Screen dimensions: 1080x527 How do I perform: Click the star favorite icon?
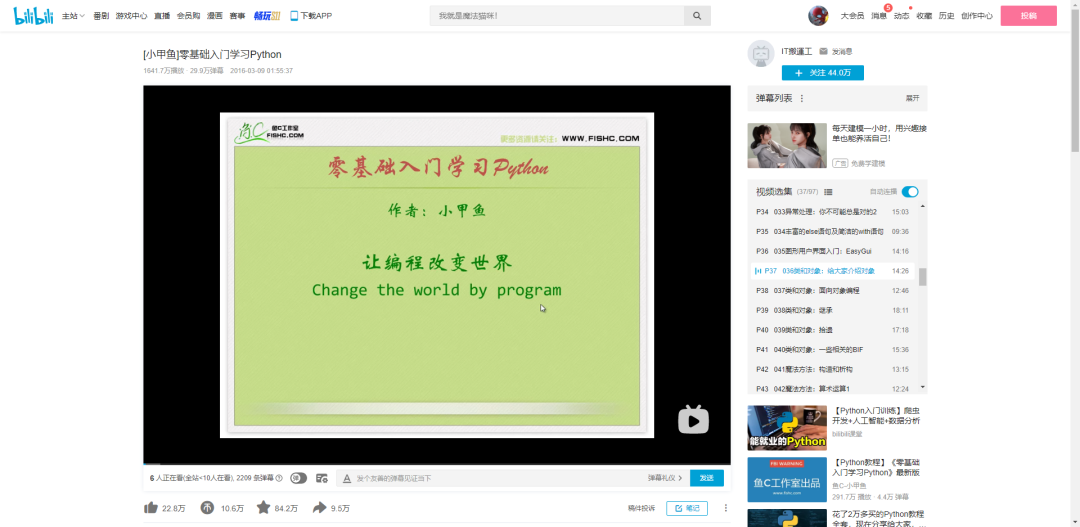click(263, 508)
